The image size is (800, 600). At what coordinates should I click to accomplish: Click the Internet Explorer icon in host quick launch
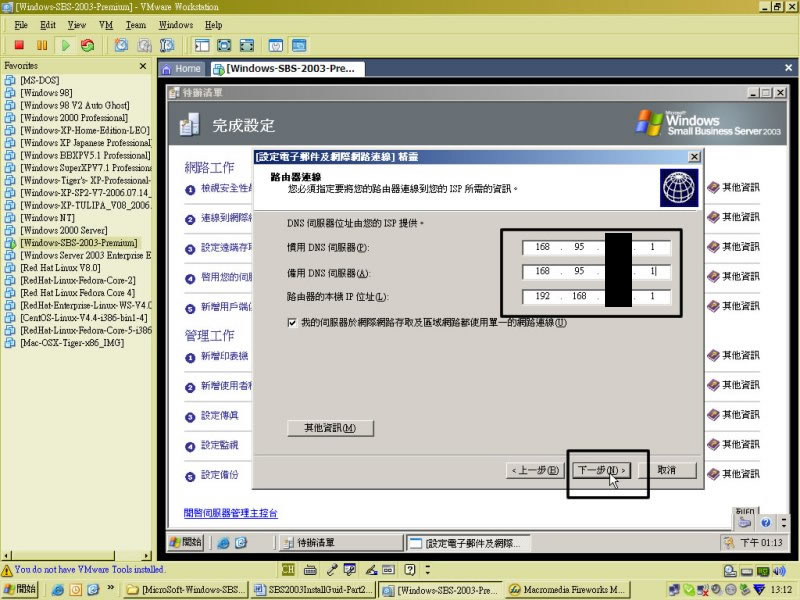click(x=58, y=590)
